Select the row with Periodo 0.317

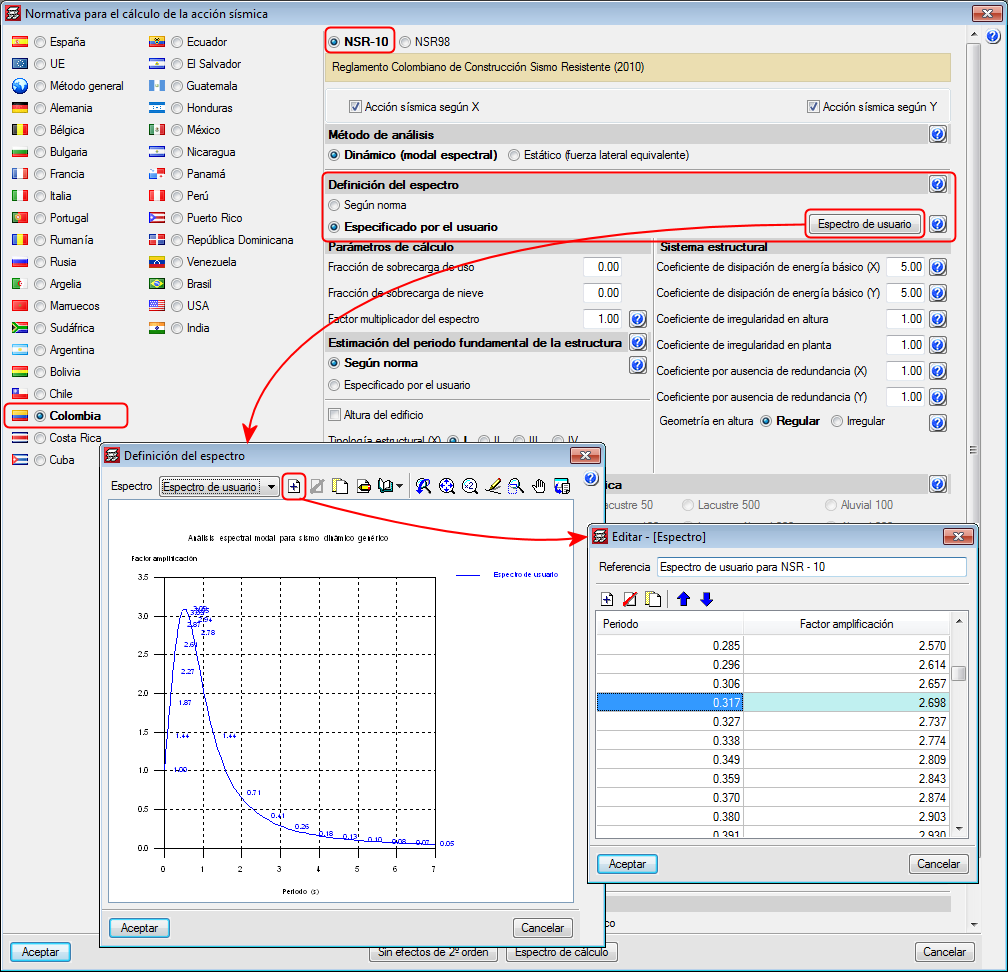pos(773,703)
